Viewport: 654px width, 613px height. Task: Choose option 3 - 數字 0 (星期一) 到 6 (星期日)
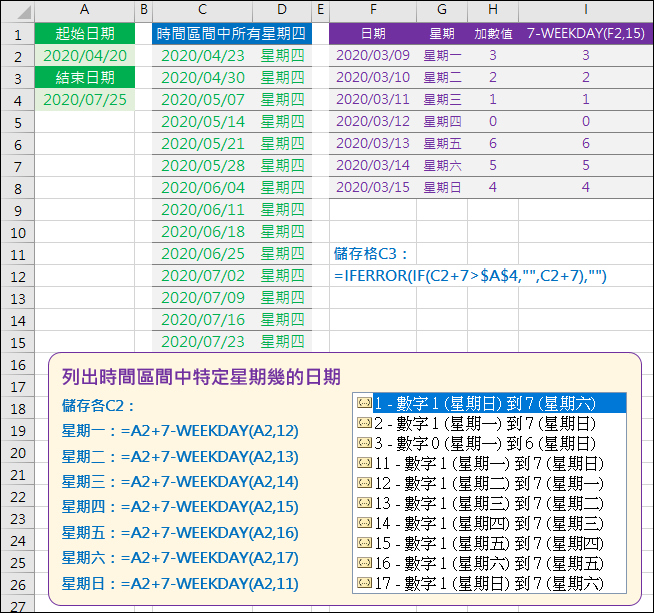pyautogui.click(x=485, y=443)
